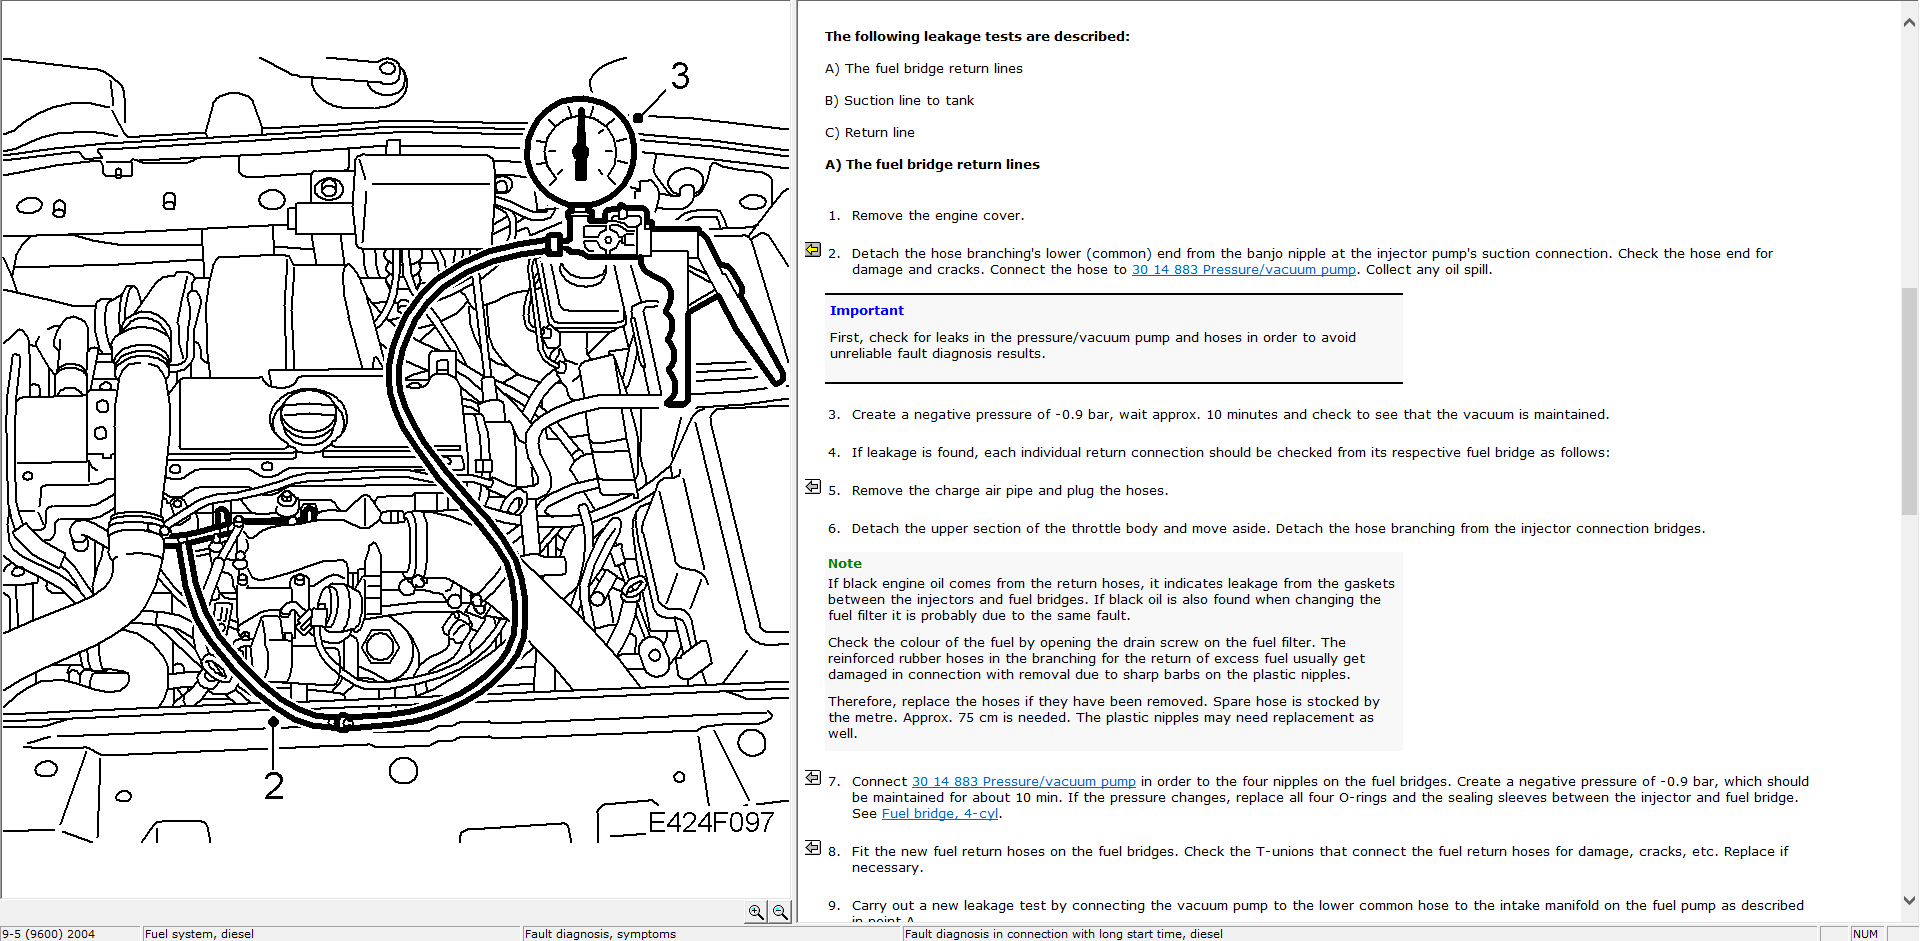1920x941 pixels.
Task: Click bold heading 'A) The fuel bridge return lines'
Action: coord(932,165)
